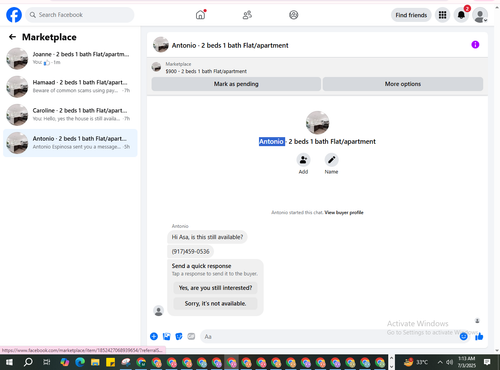This screenshot has height=370, width=500.
Task: Open the notifications bell
Action: (x=461, y=15)
